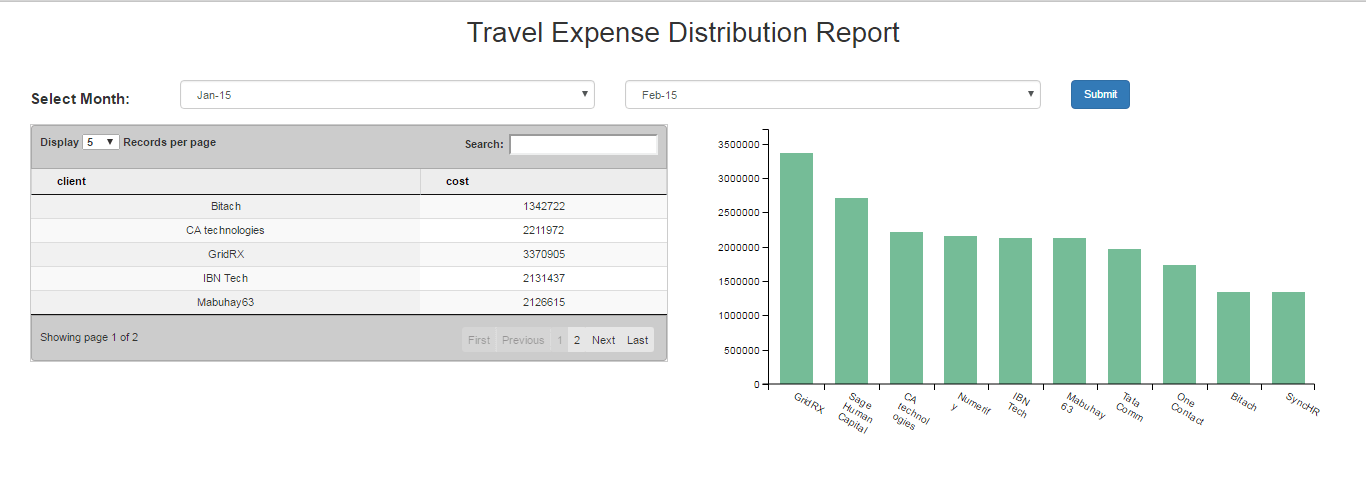
Task: Open the records per page dropdown
Action: [101, 142]
